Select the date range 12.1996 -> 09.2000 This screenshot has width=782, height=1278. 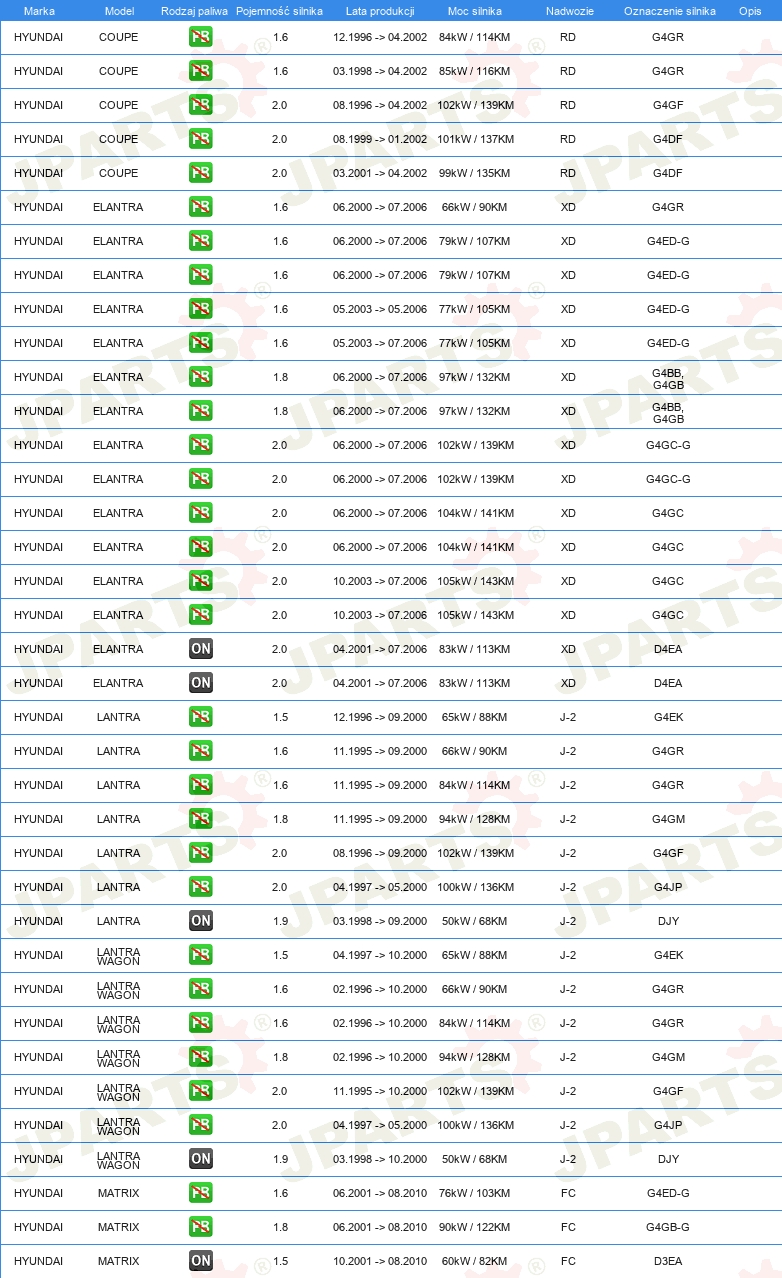[x=380, y=717]
